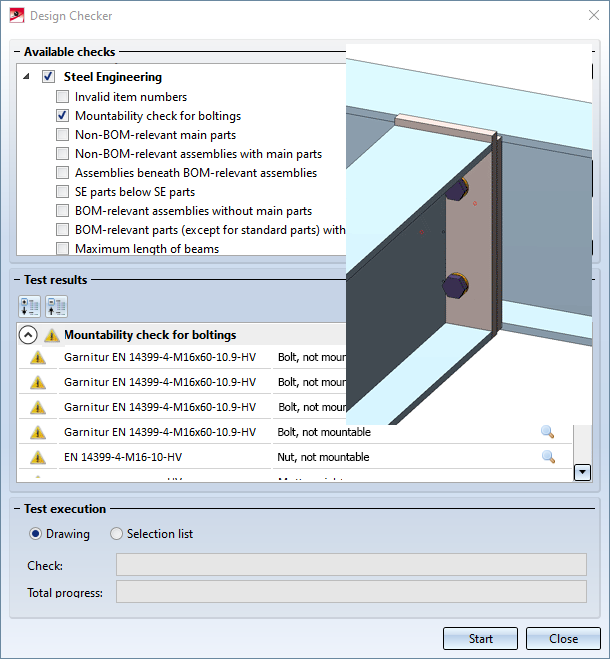This screenshot has height=659, width=610.
Task: Enable Non-BOM-relevant main parts check
Action: click(x=63, y=134)
